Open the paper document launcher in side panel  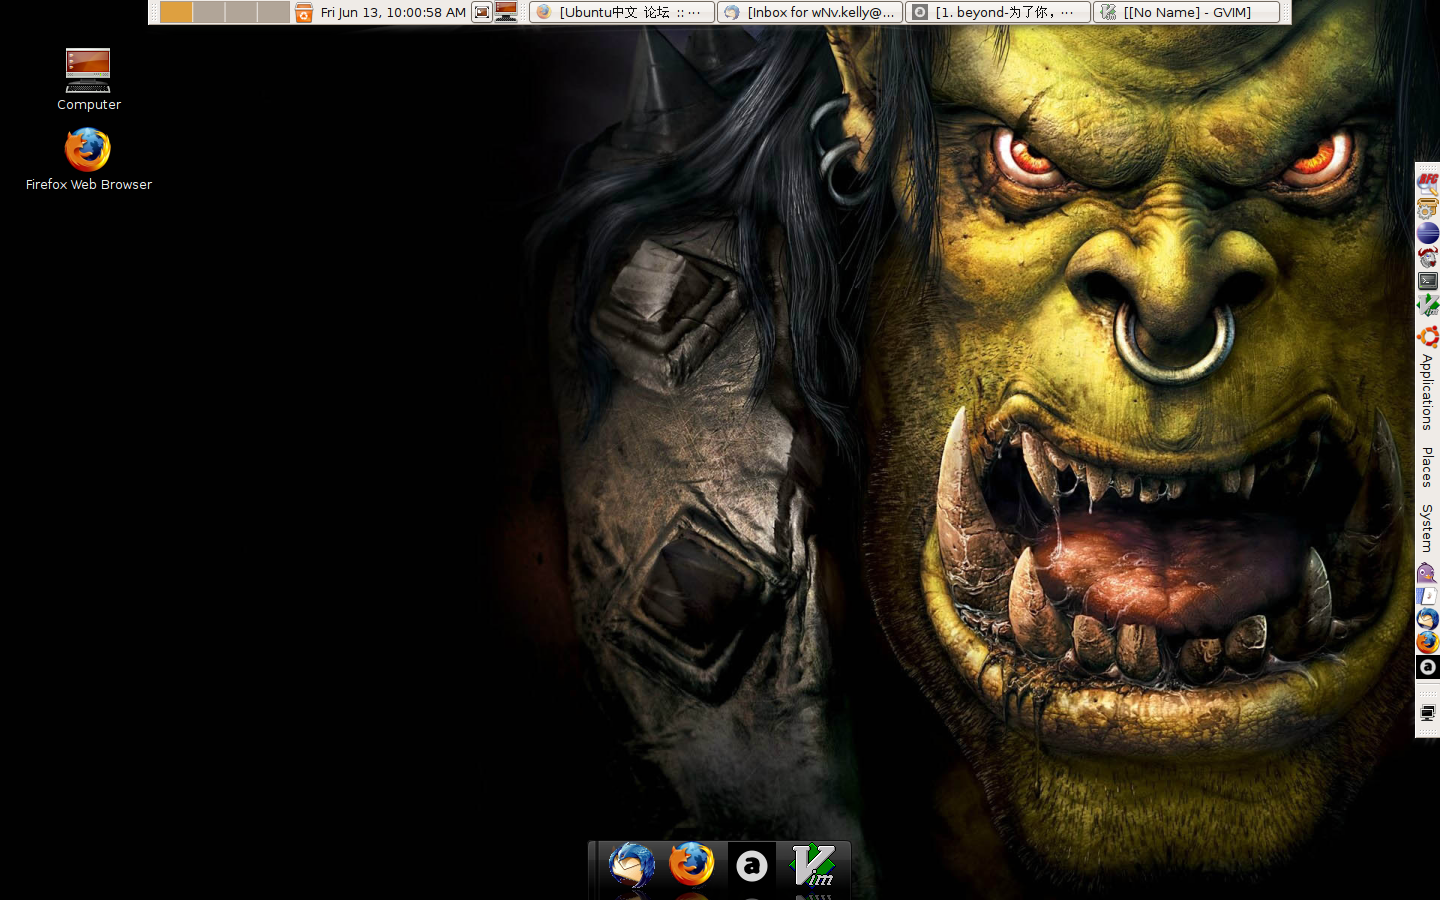pos(1428,596)
